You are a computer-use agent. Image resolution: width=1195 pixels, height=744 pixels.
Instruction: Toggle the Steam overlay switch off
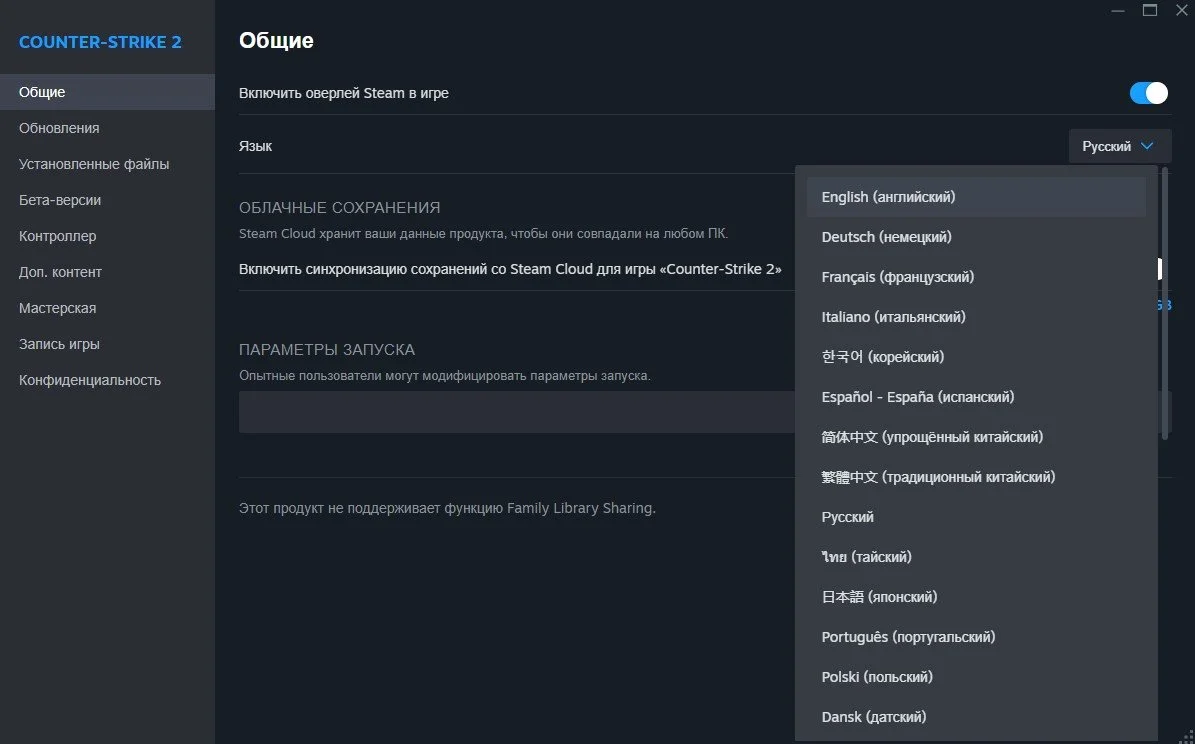(x=1148, y=93)
